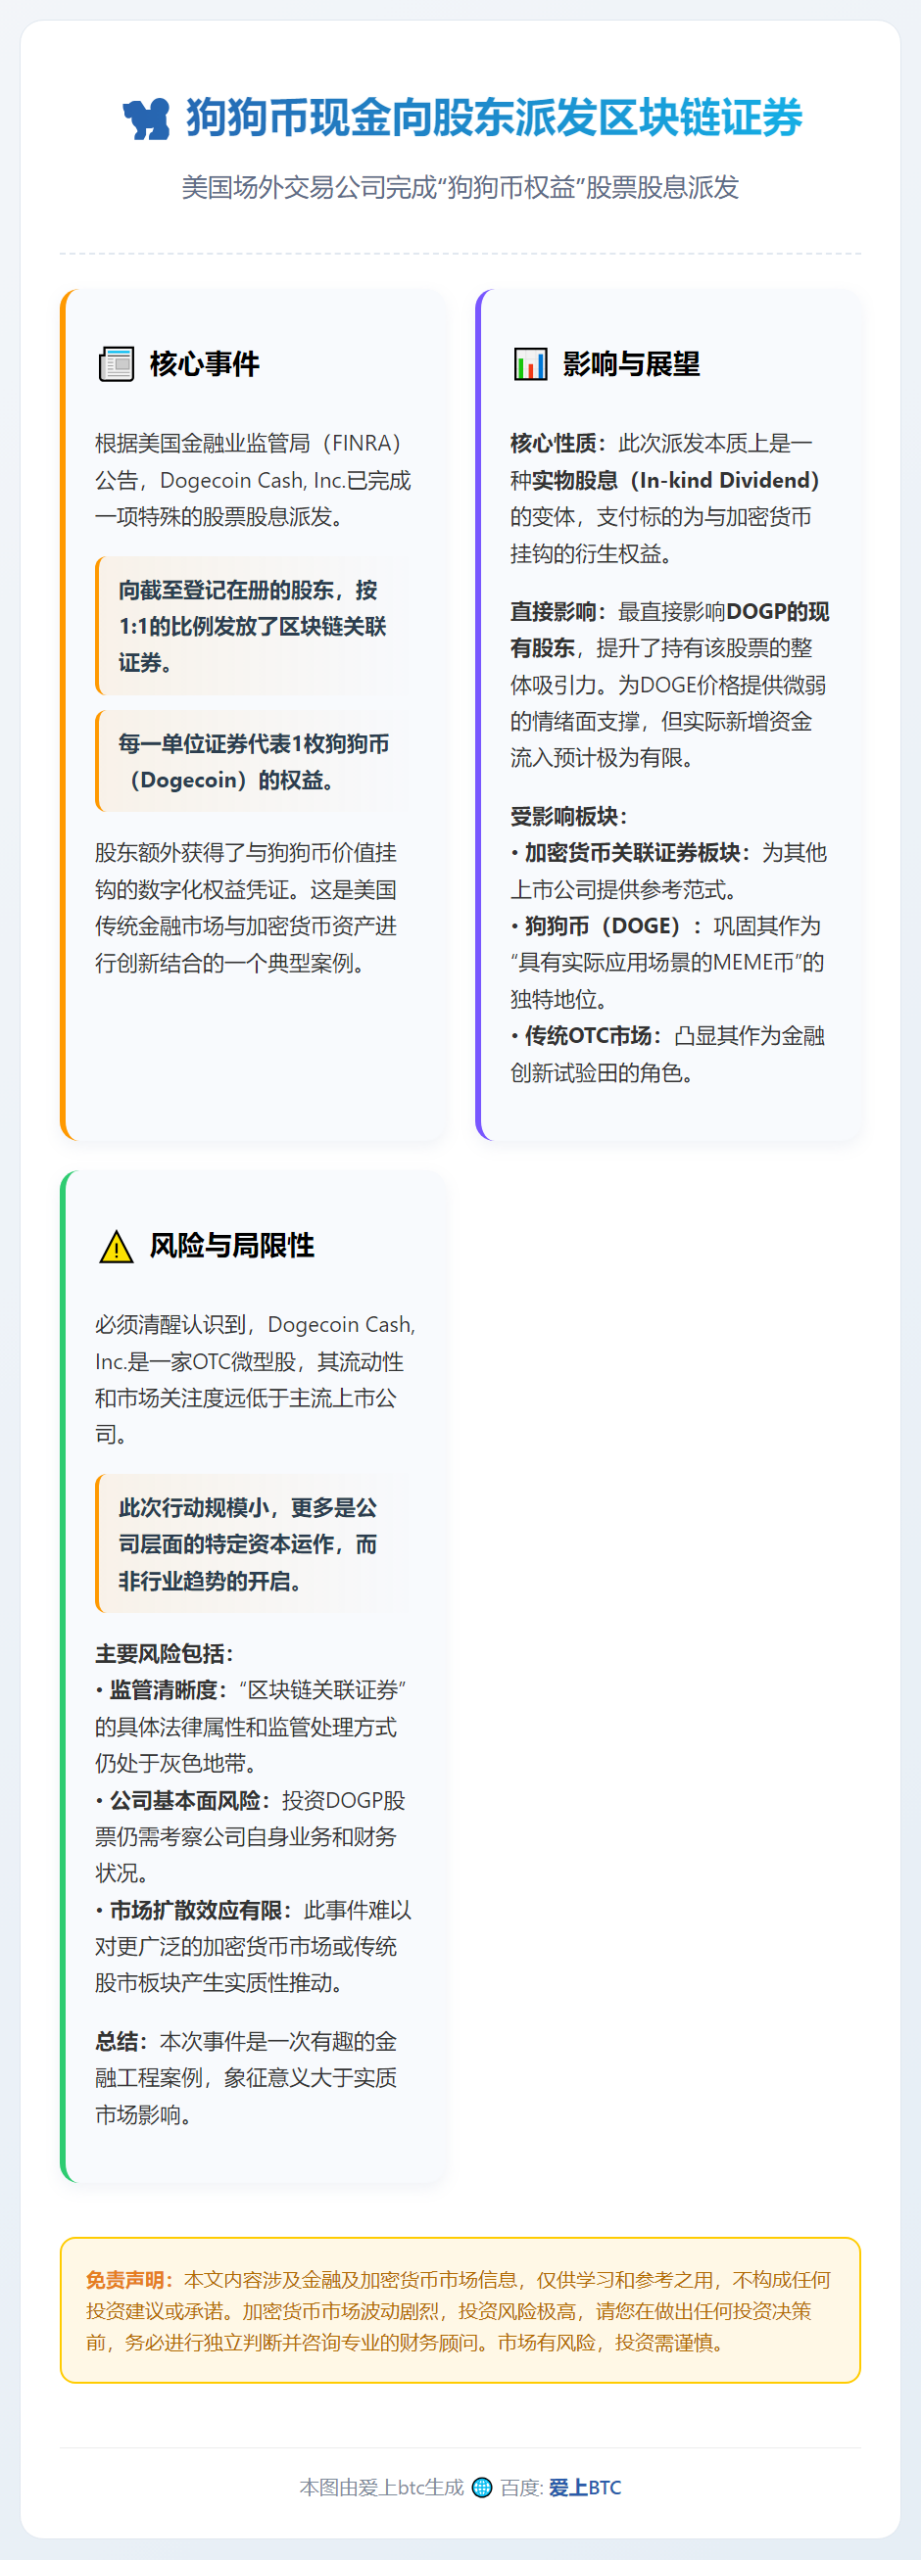Click the warning triangle icon beside 风险与局限性
The height and width of the screenshot is (2560, 921).
[x=117, y=1246]
